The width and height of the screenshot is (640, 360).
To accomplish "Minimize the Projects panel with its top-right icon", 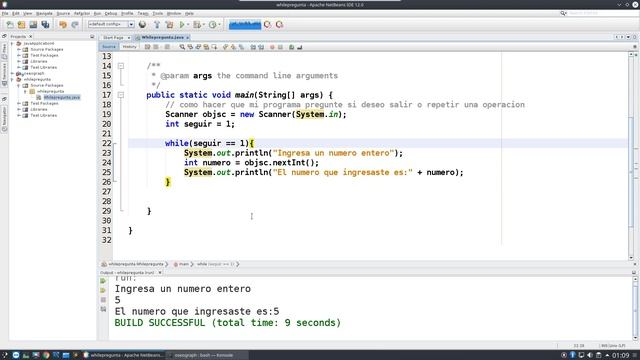I will (x=92, y=37).
